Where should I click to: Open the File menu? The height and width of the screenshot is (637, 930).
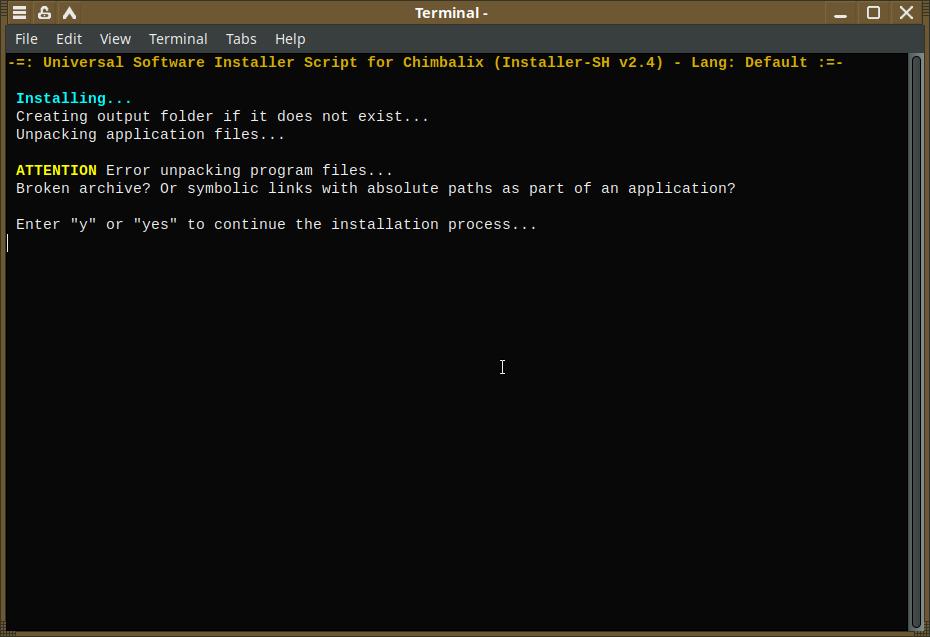(x=26, y=39)
